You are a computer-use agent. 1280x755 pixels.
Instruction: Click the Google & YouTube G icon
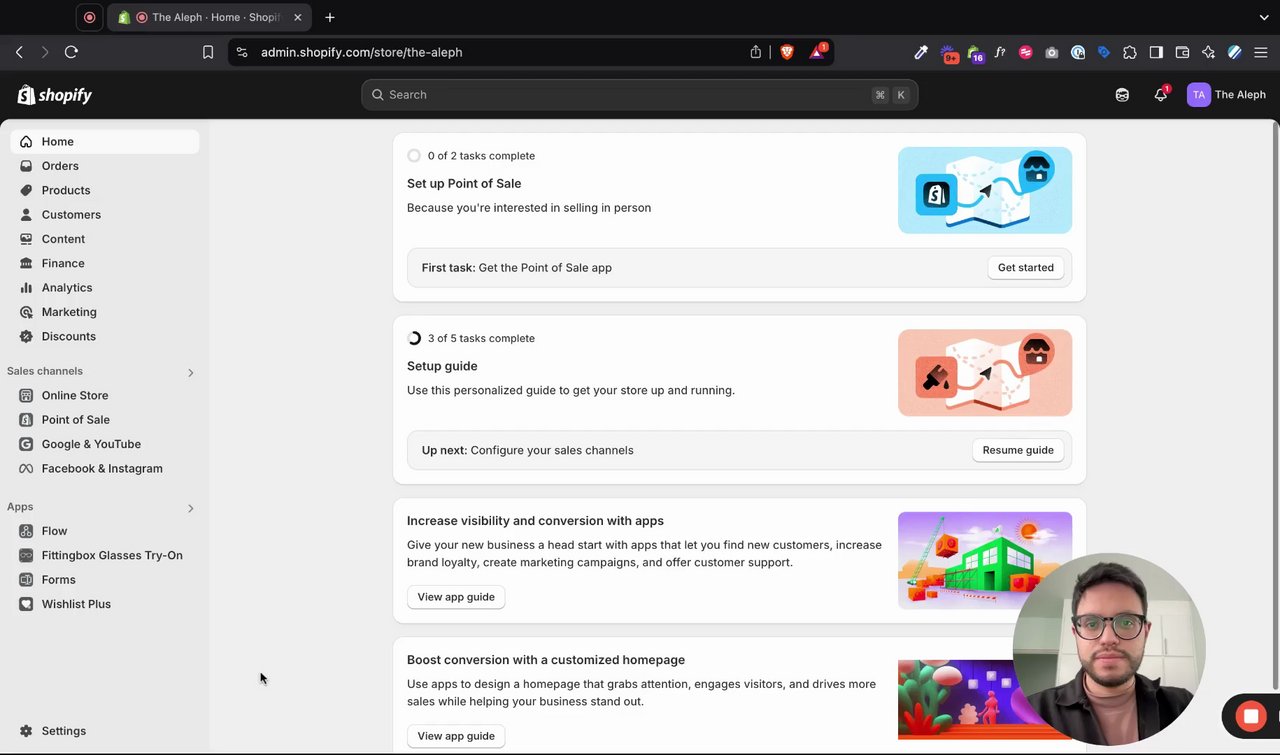[26, 444]
